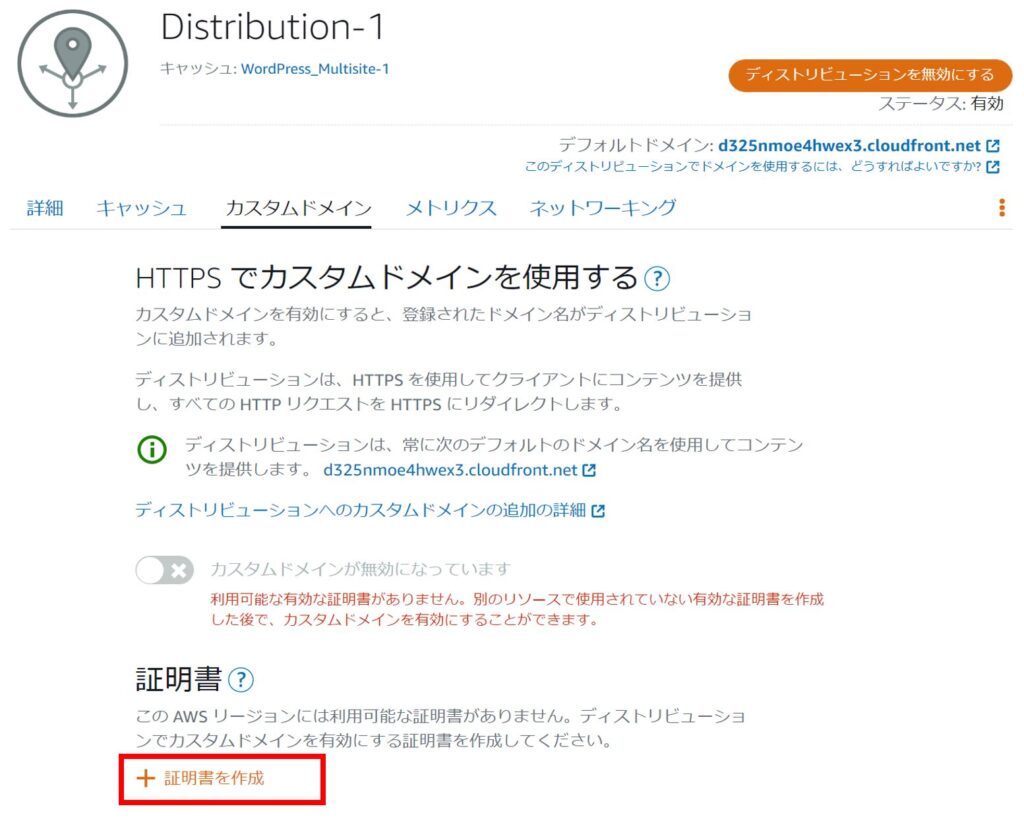Select the カスタムドメイン tab
This screenshot has width=1024, height=821.
297,208
